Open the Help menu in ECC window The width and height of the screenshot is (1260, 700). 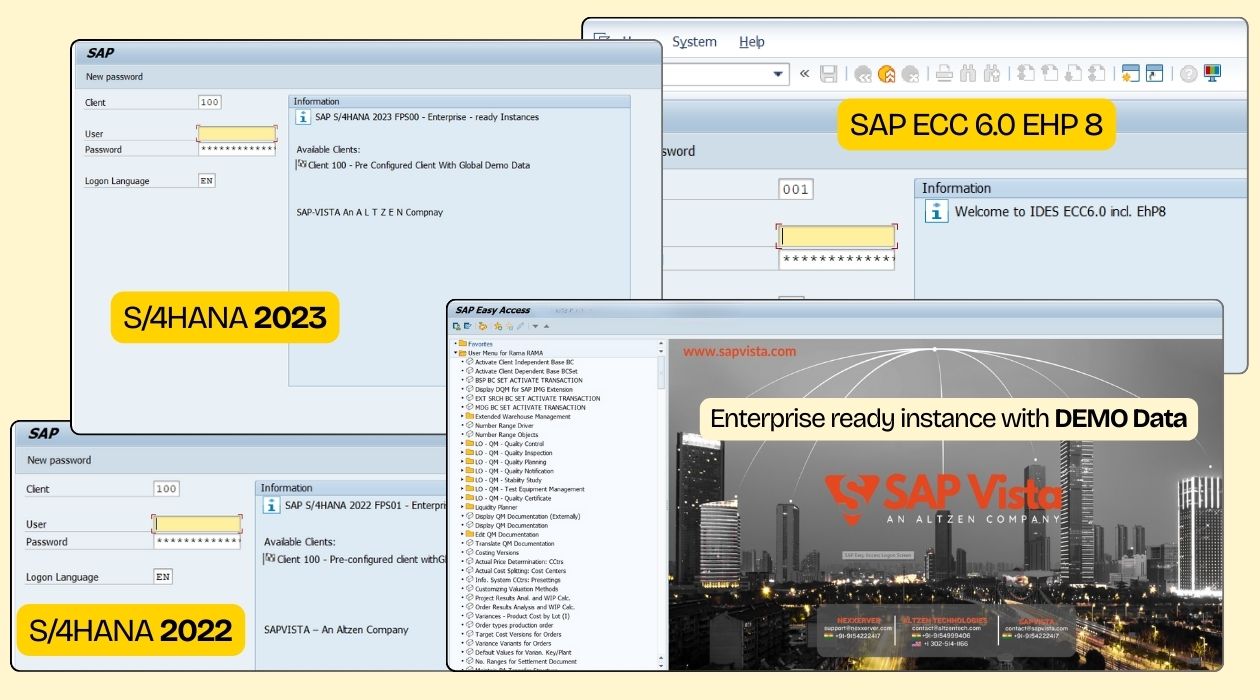(752, 42)
